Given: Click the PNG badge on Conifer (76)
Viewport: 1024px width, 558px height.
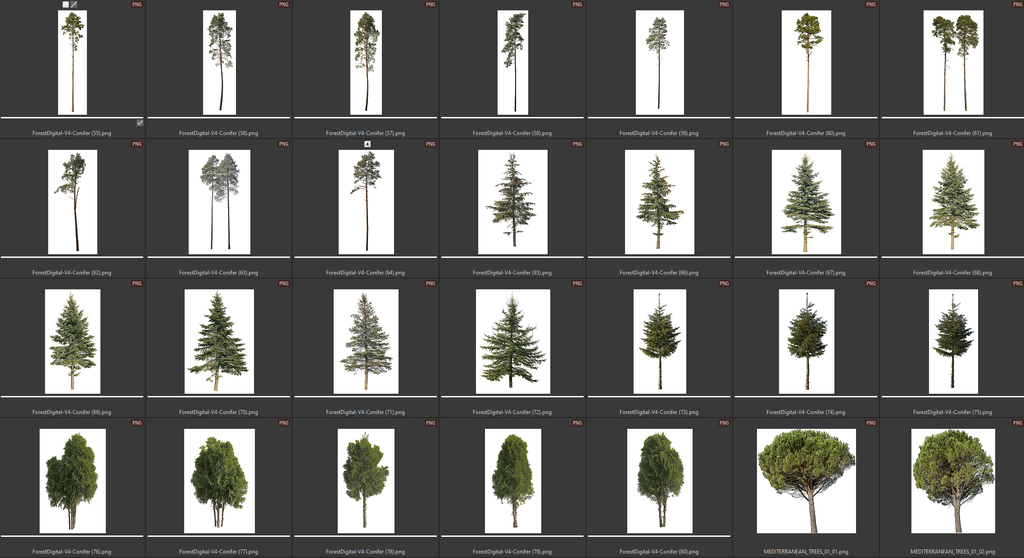Looking at the screenshot, I should pyautogui.click(x=137, y=423).
